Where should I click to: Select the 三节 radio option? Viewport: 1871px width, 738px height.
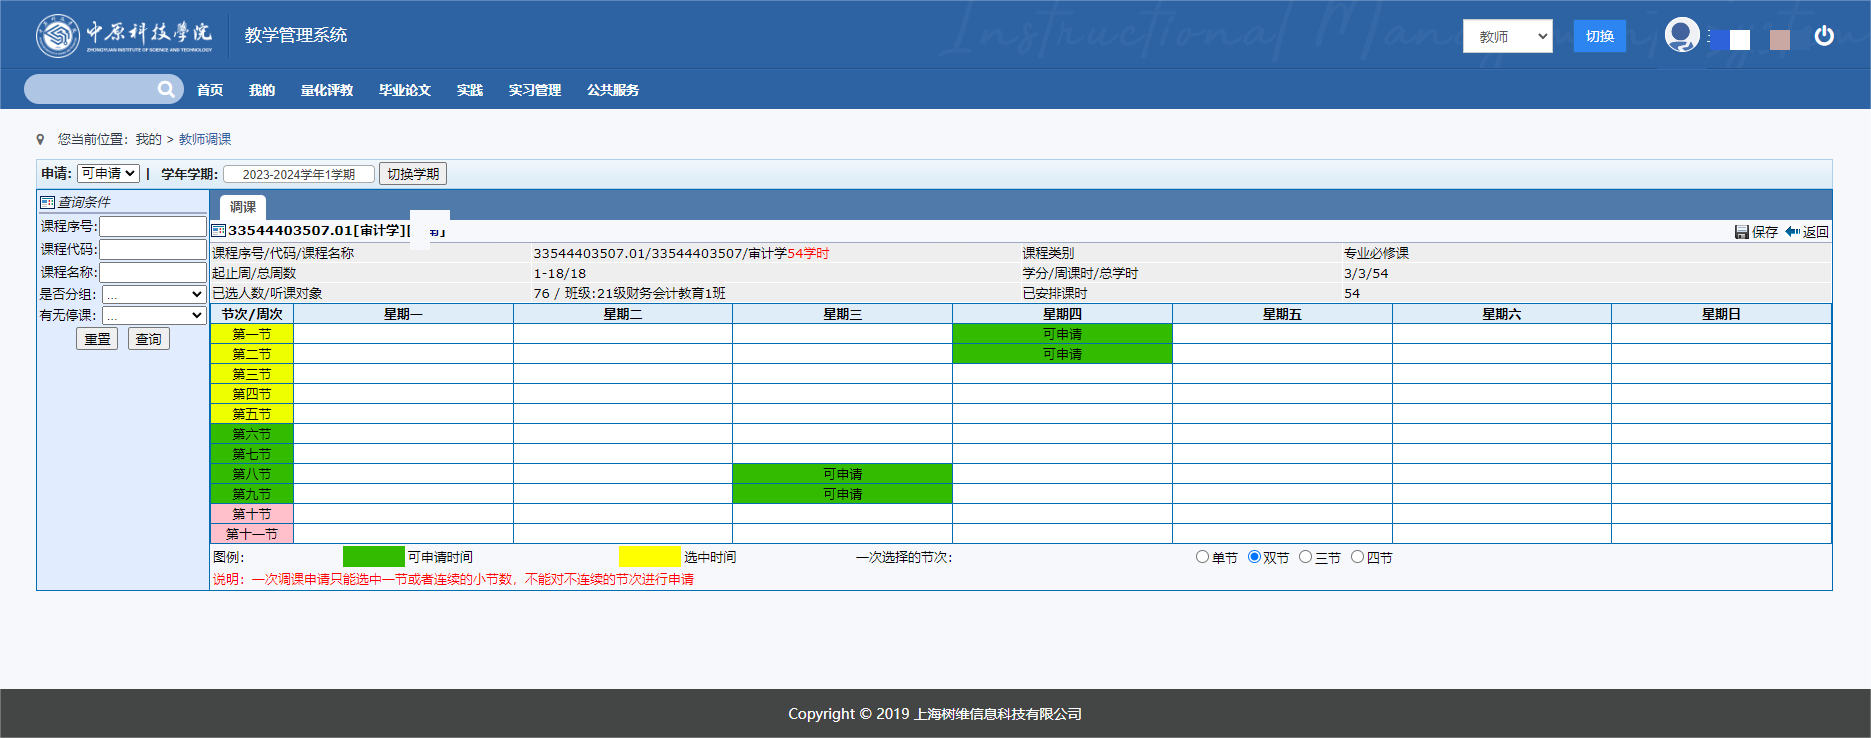[x=1305, y=557]
